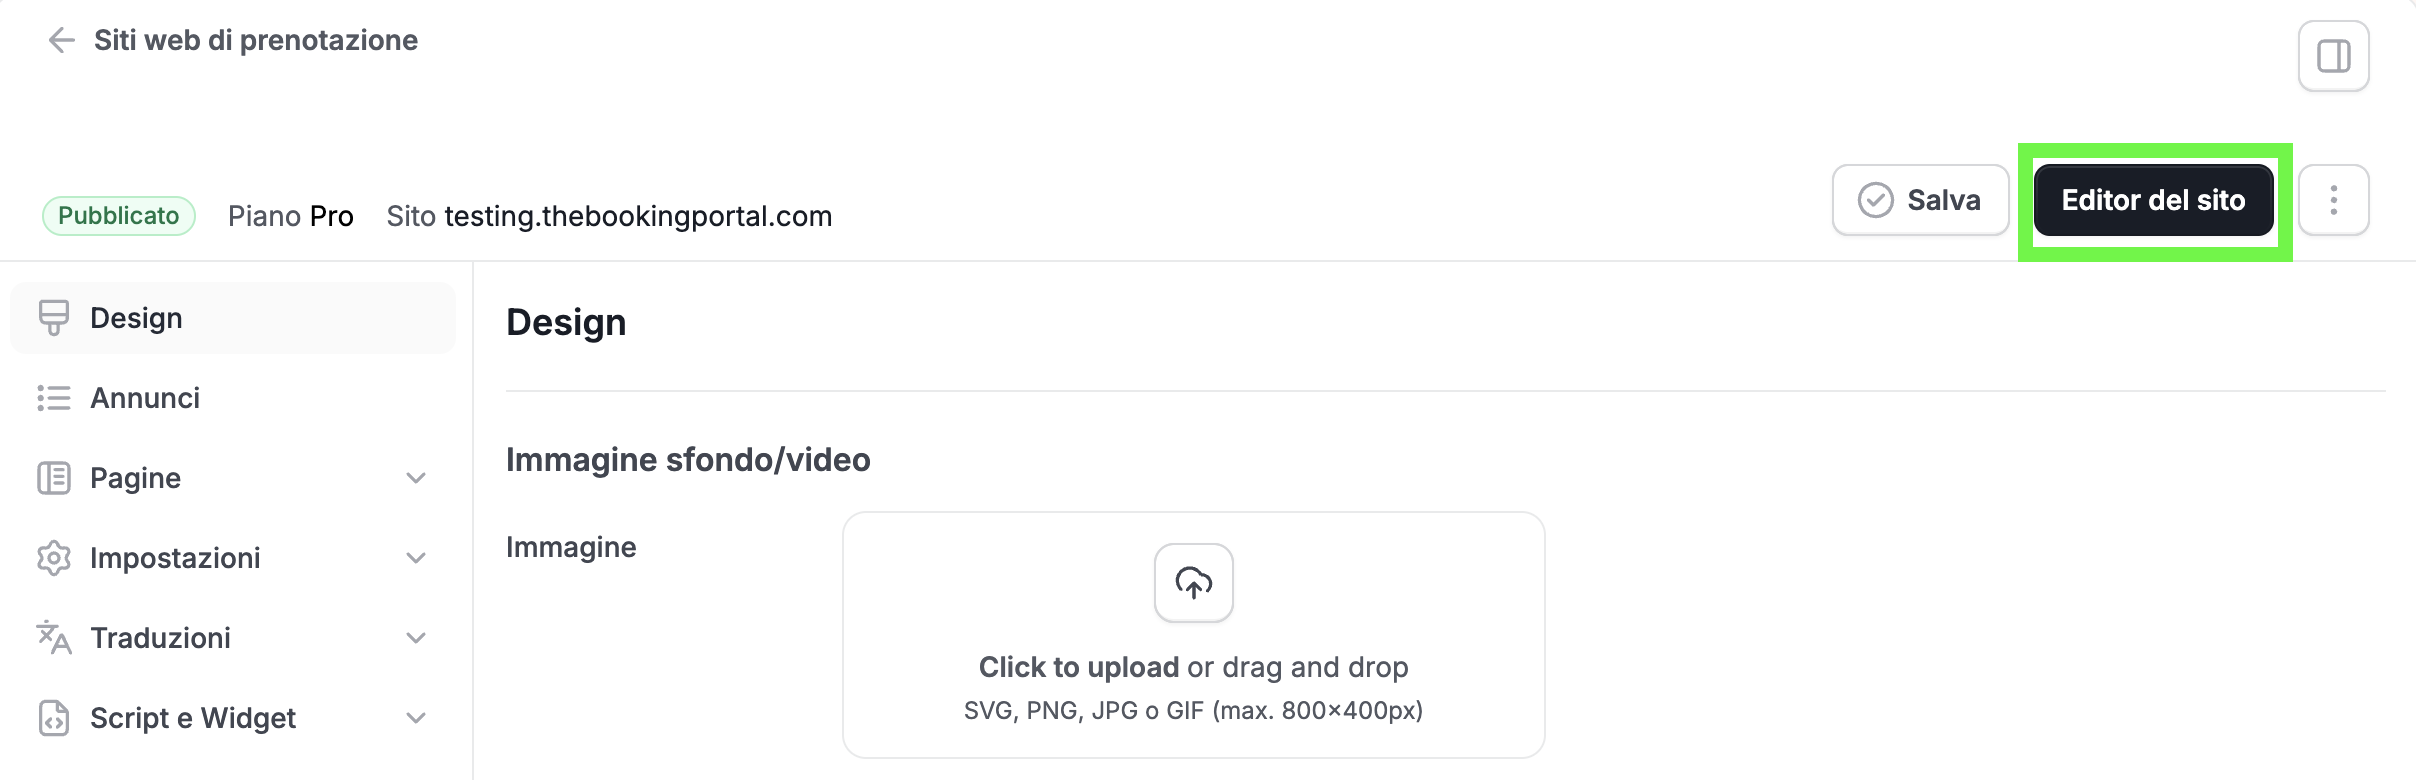Toggle the side panel layout icon

click(2333, 56)
